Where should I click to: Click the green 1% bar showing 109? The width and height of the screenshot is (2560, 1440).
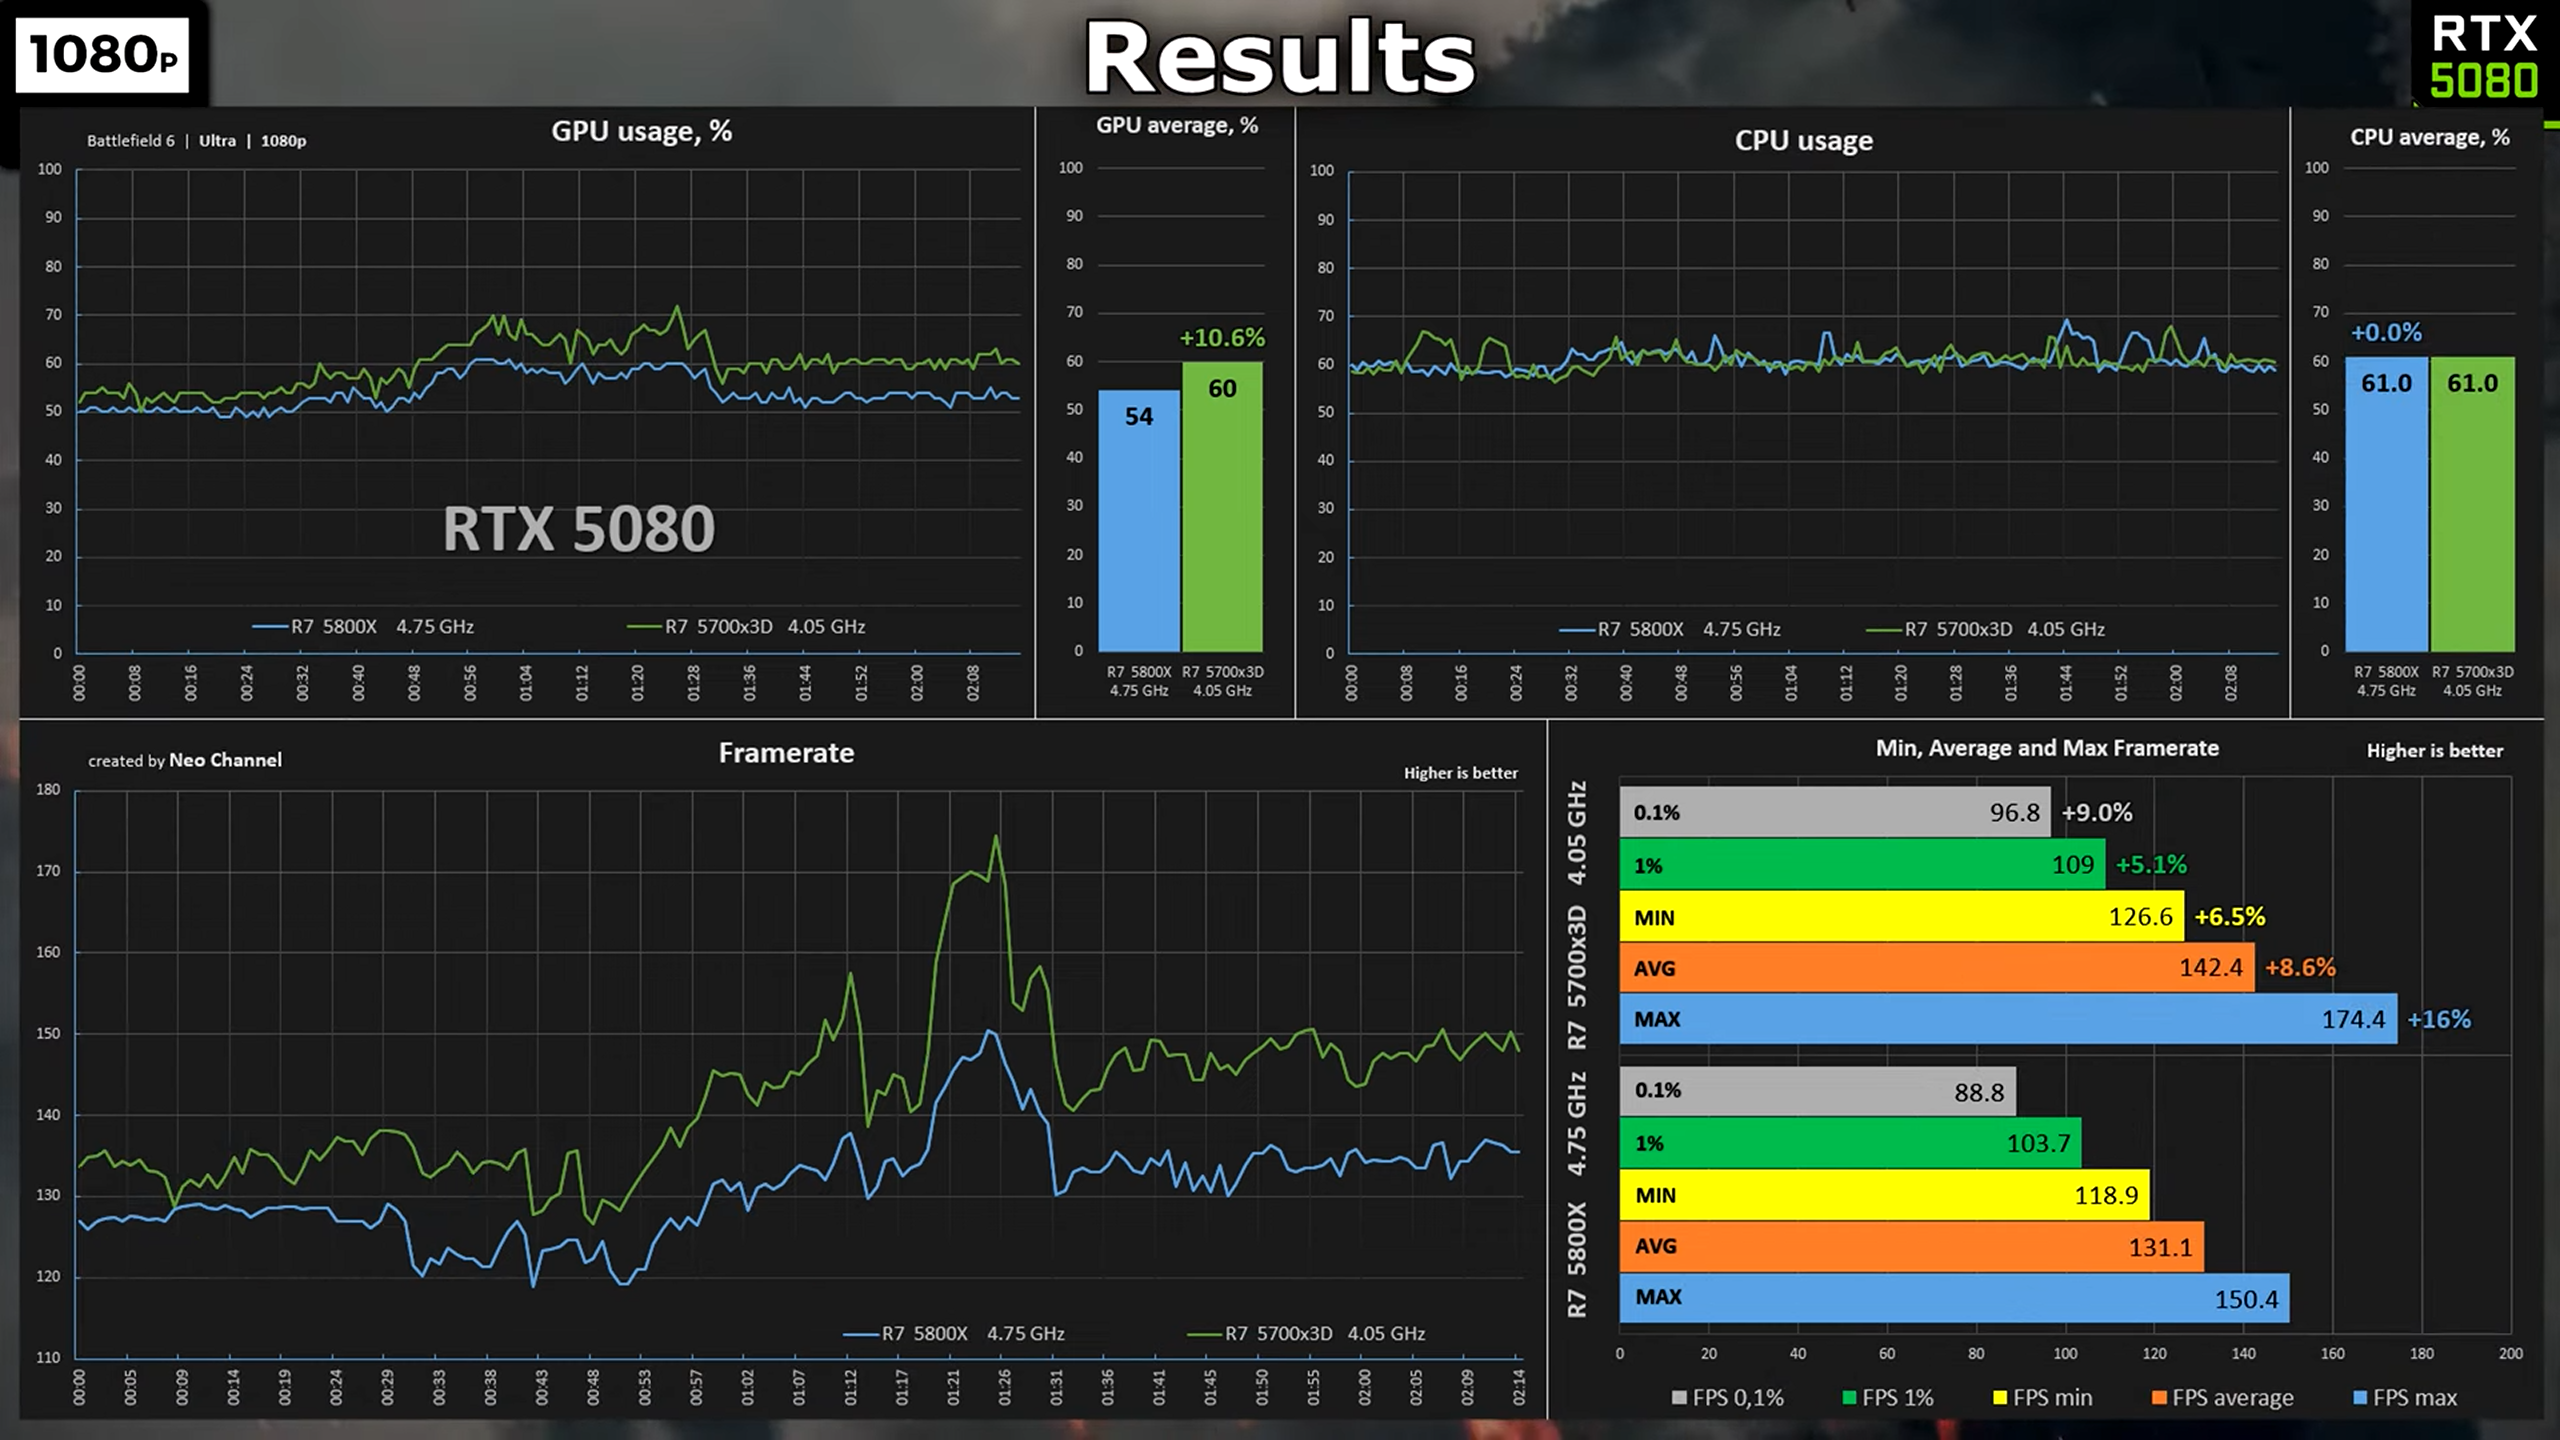tap(1862, 865)
